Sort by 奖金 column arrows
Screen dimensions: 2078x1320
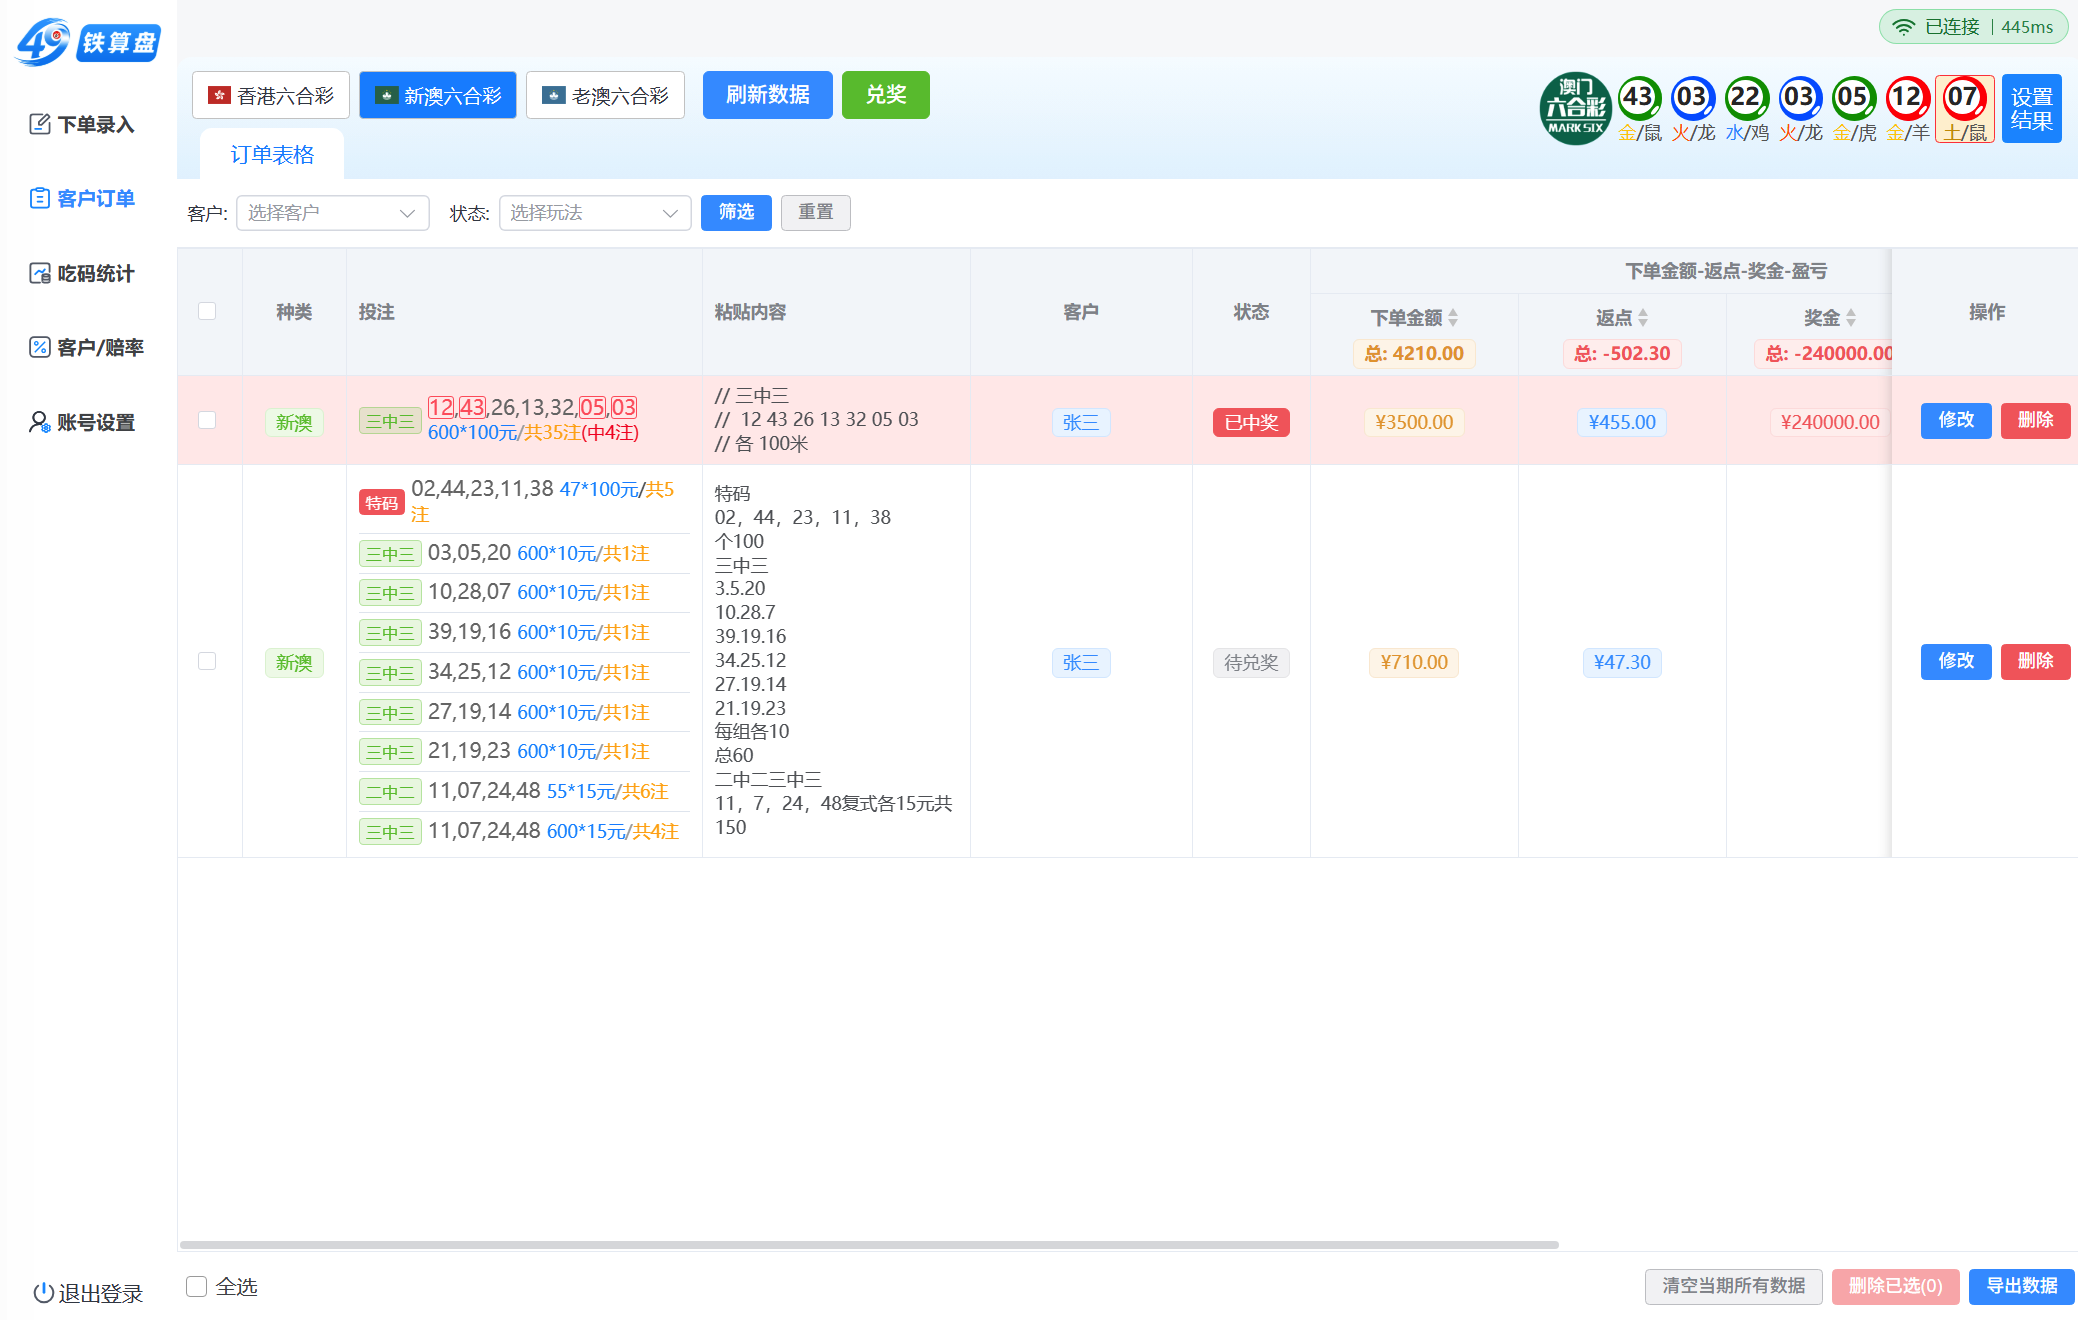(1851, 318)
